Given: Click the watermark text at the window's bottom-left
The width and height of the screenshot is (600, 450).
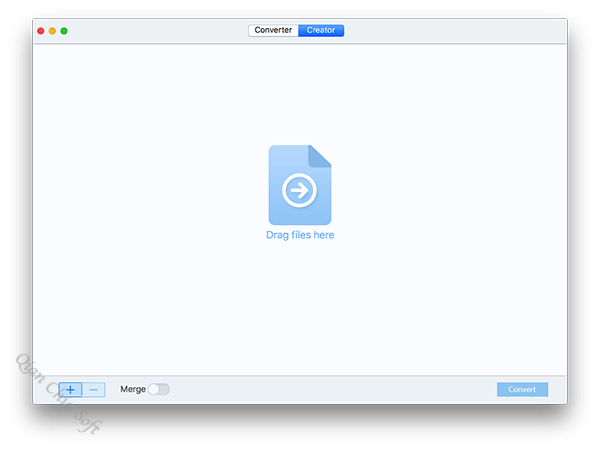Looking at the screenshot, I should click(58, 390).
